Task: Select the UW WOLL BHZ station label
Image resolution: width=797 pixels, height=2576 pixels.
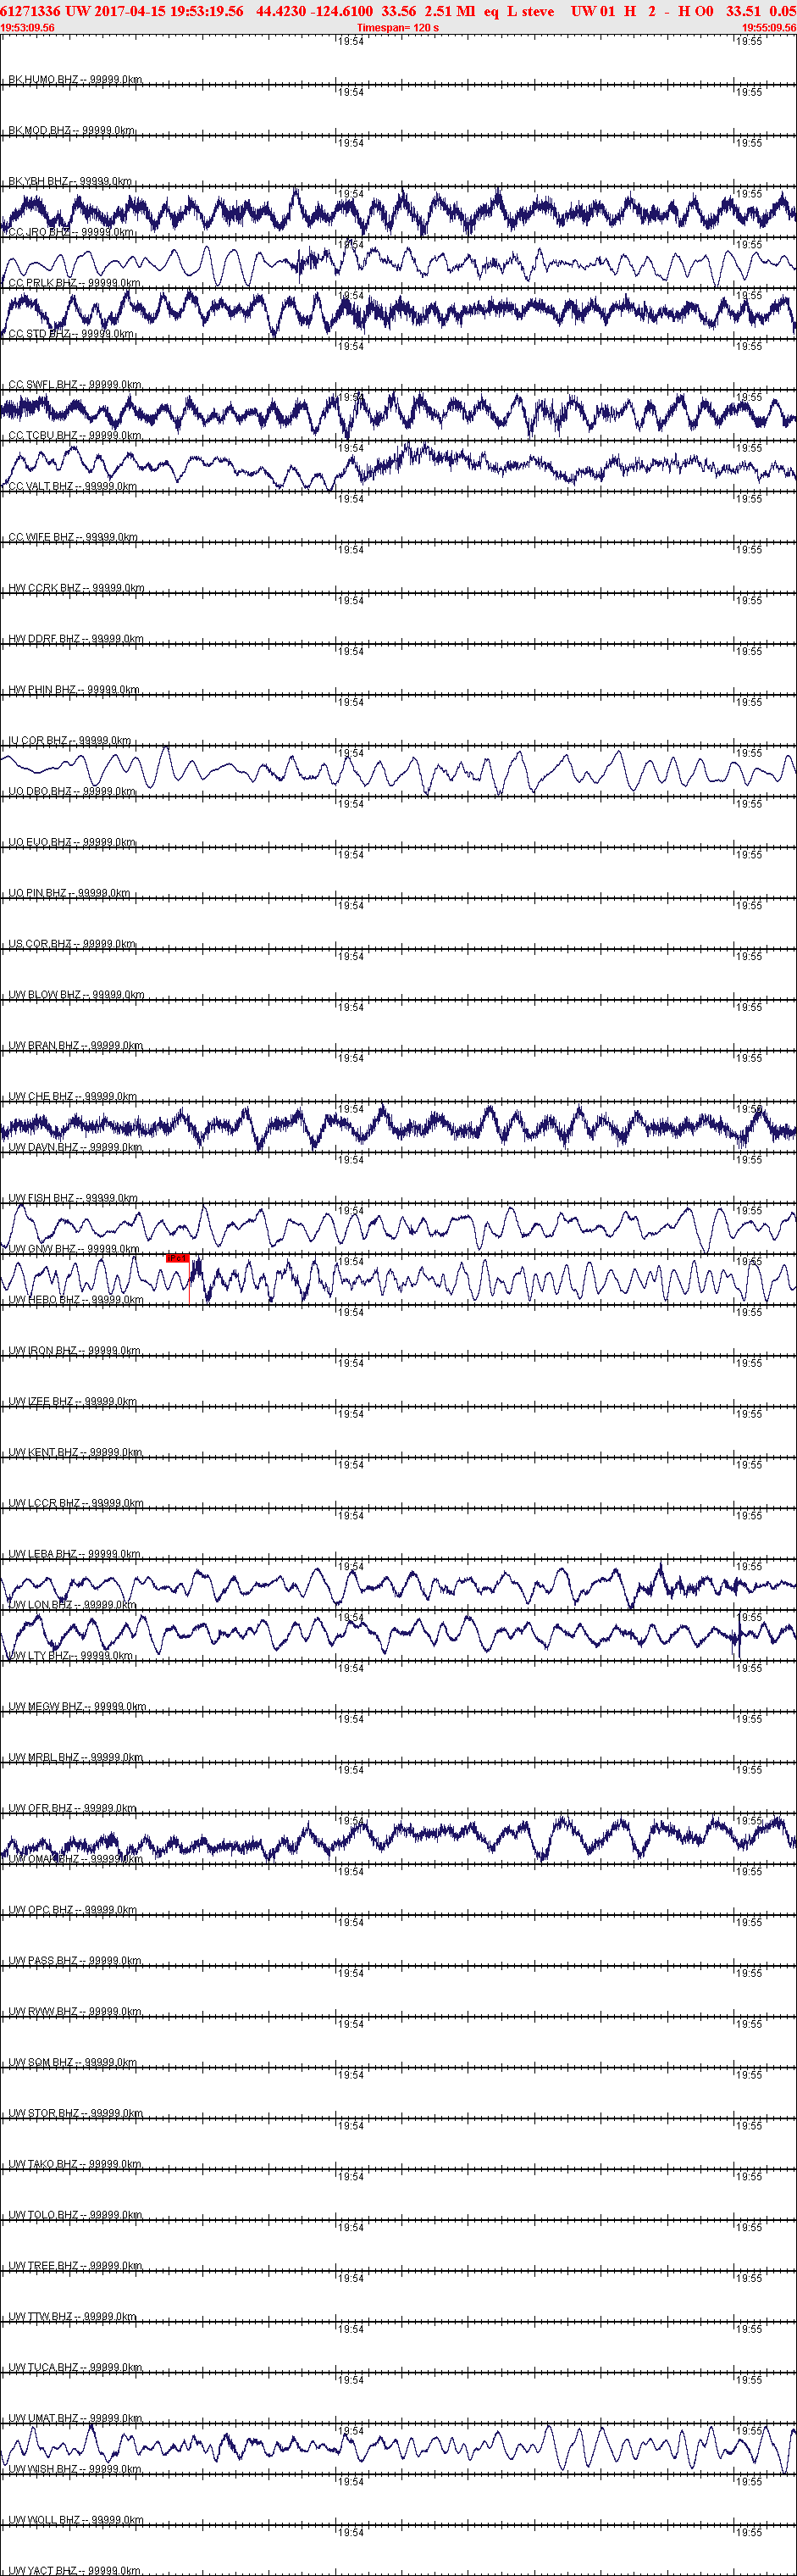Action: pyautogui.click(x=76, y=2520)
